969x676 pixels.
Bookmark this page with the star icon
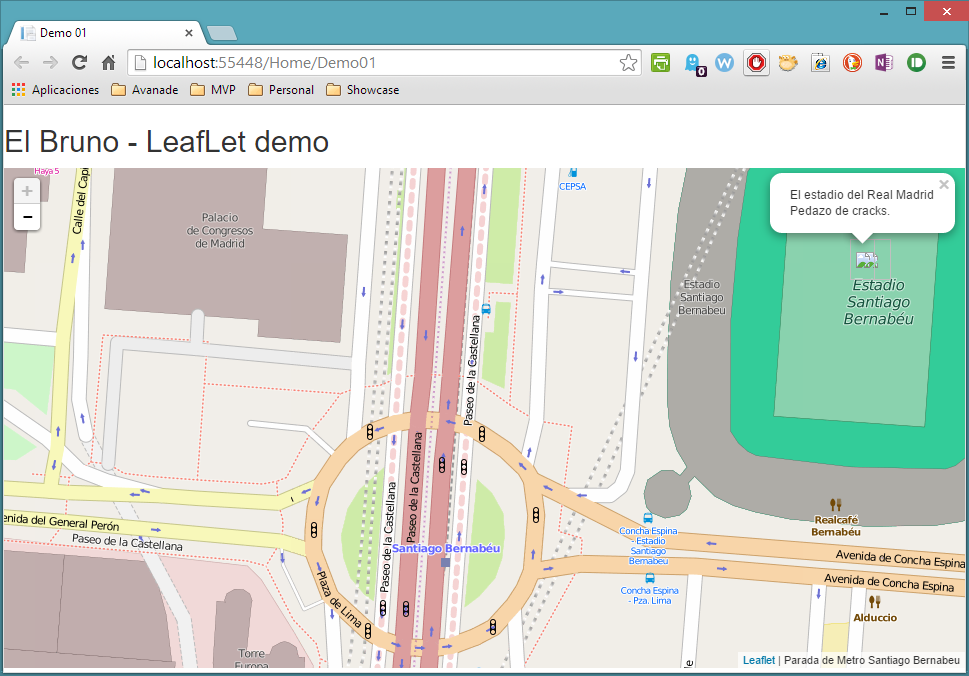tap(628, 63)
